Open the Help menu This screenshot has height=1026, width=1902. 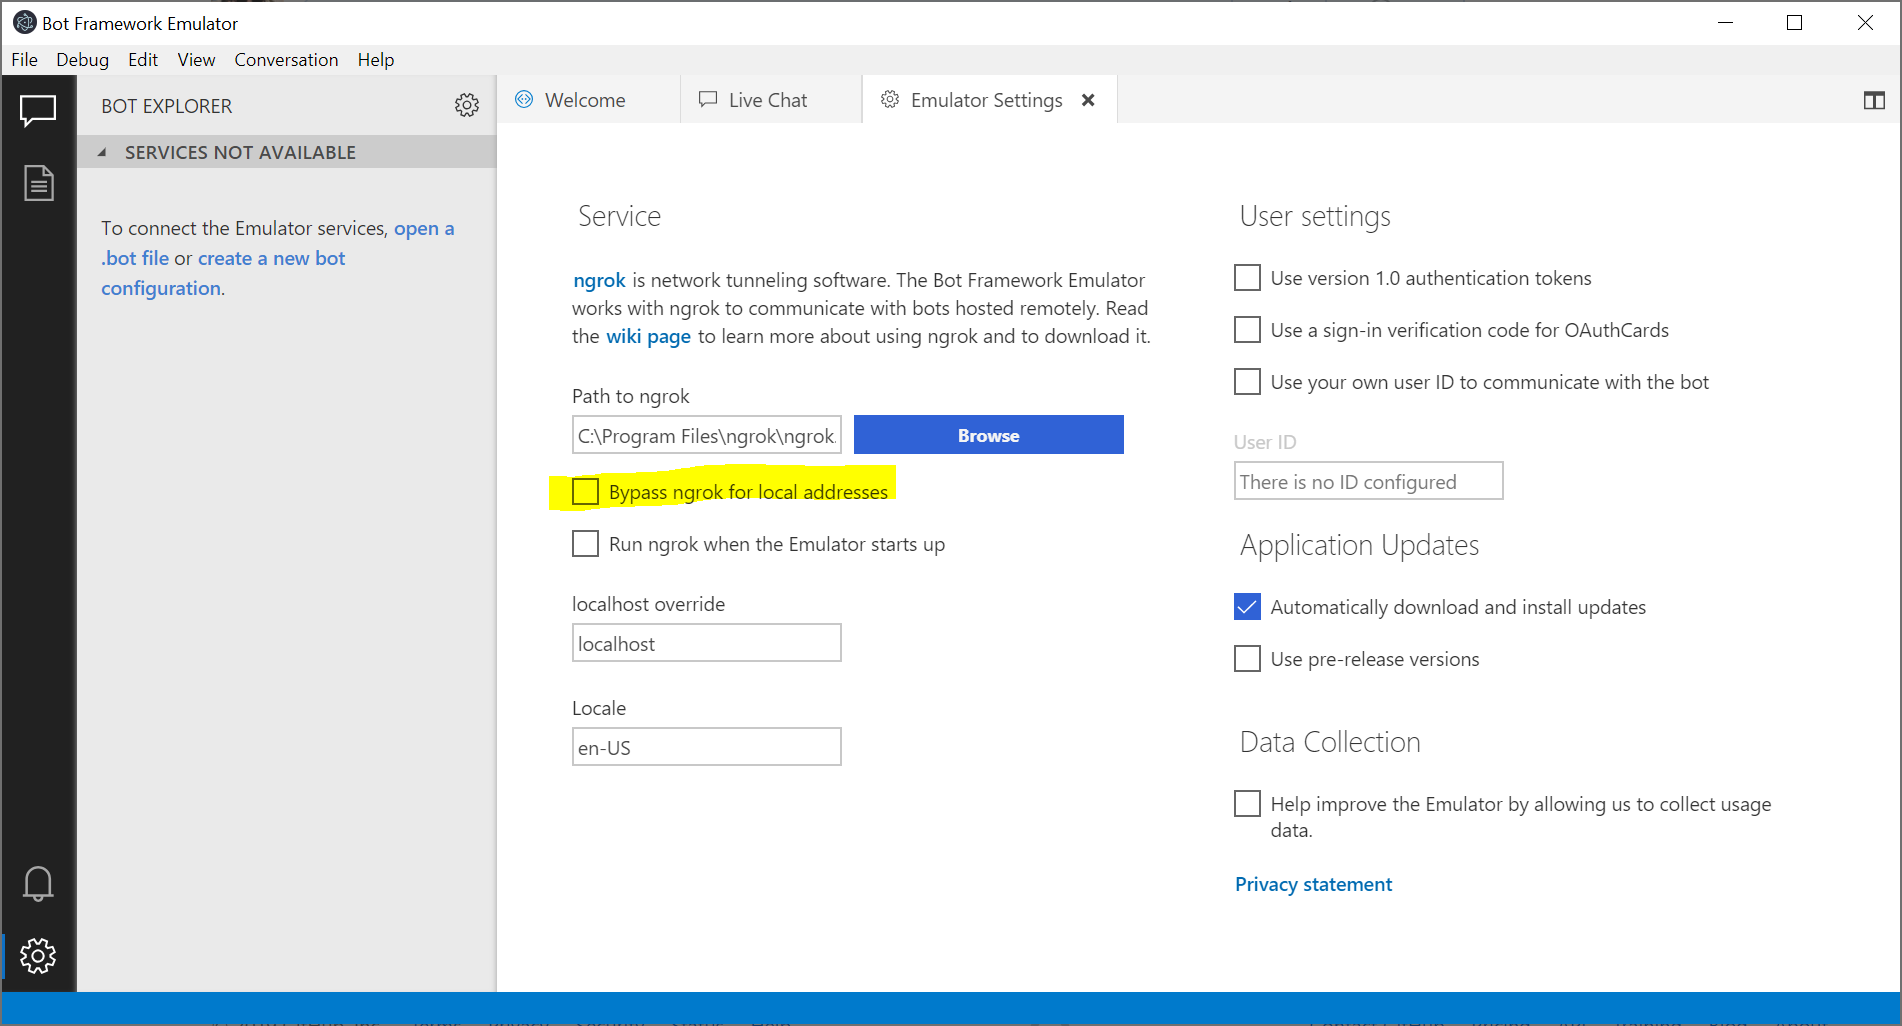pos(376,60)
